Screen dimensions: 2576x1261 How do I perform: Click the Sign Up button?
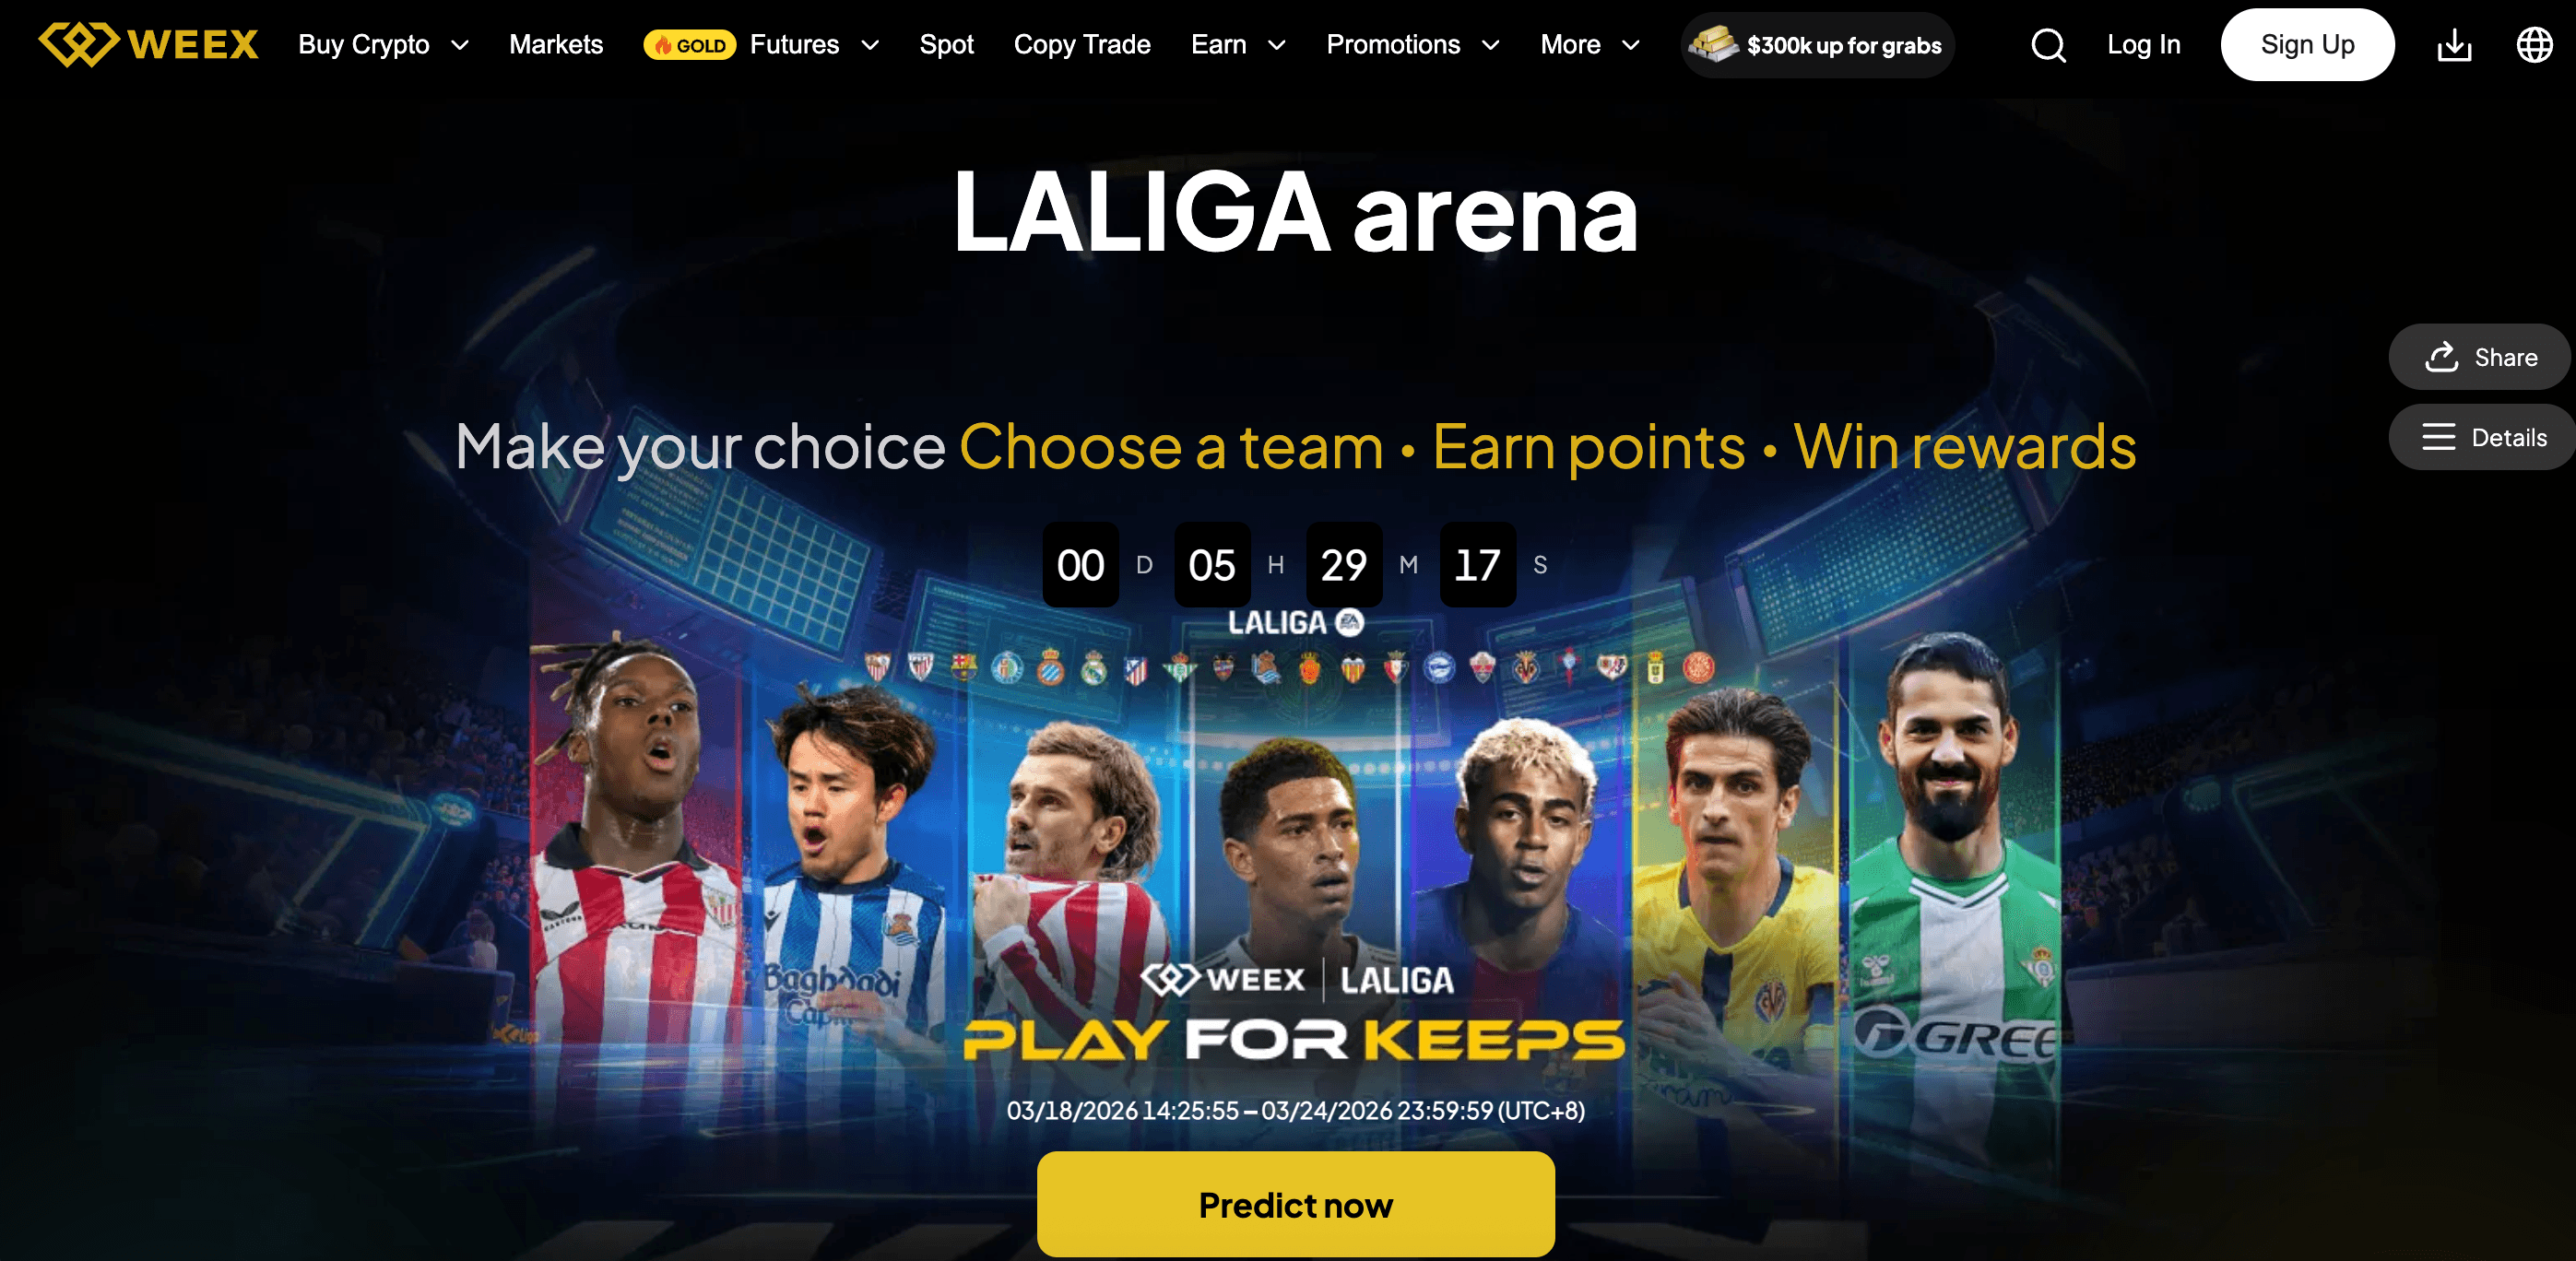coord(2307,45)
